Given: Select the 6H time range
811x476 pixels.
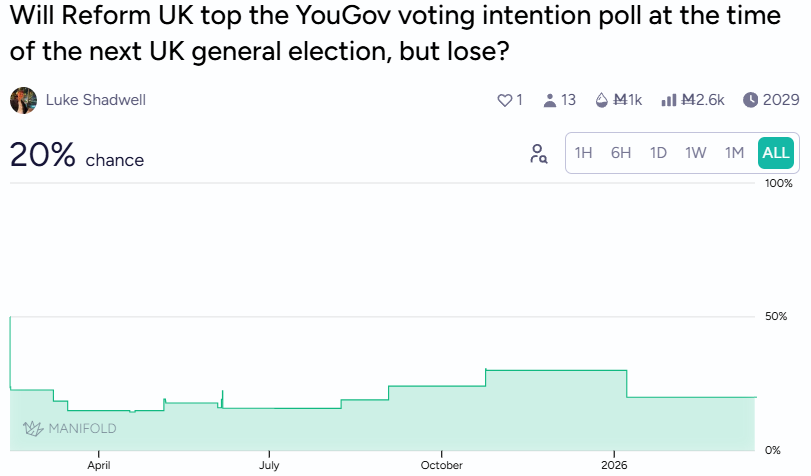Looking at the screenshot, I should (x=621, y=153).
